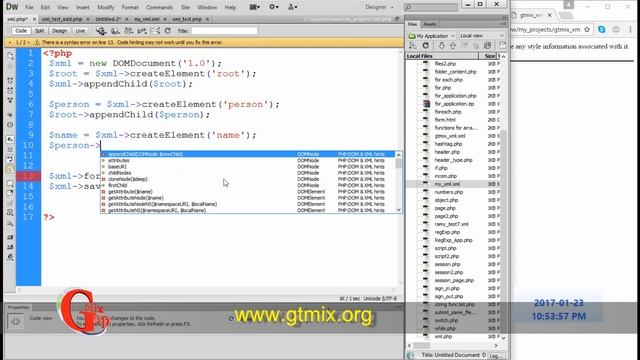Image resolution: width=640 pixels, height=360 pixels.
Task: Click the preview in browser globe icon
Action: tap(116, 31)
